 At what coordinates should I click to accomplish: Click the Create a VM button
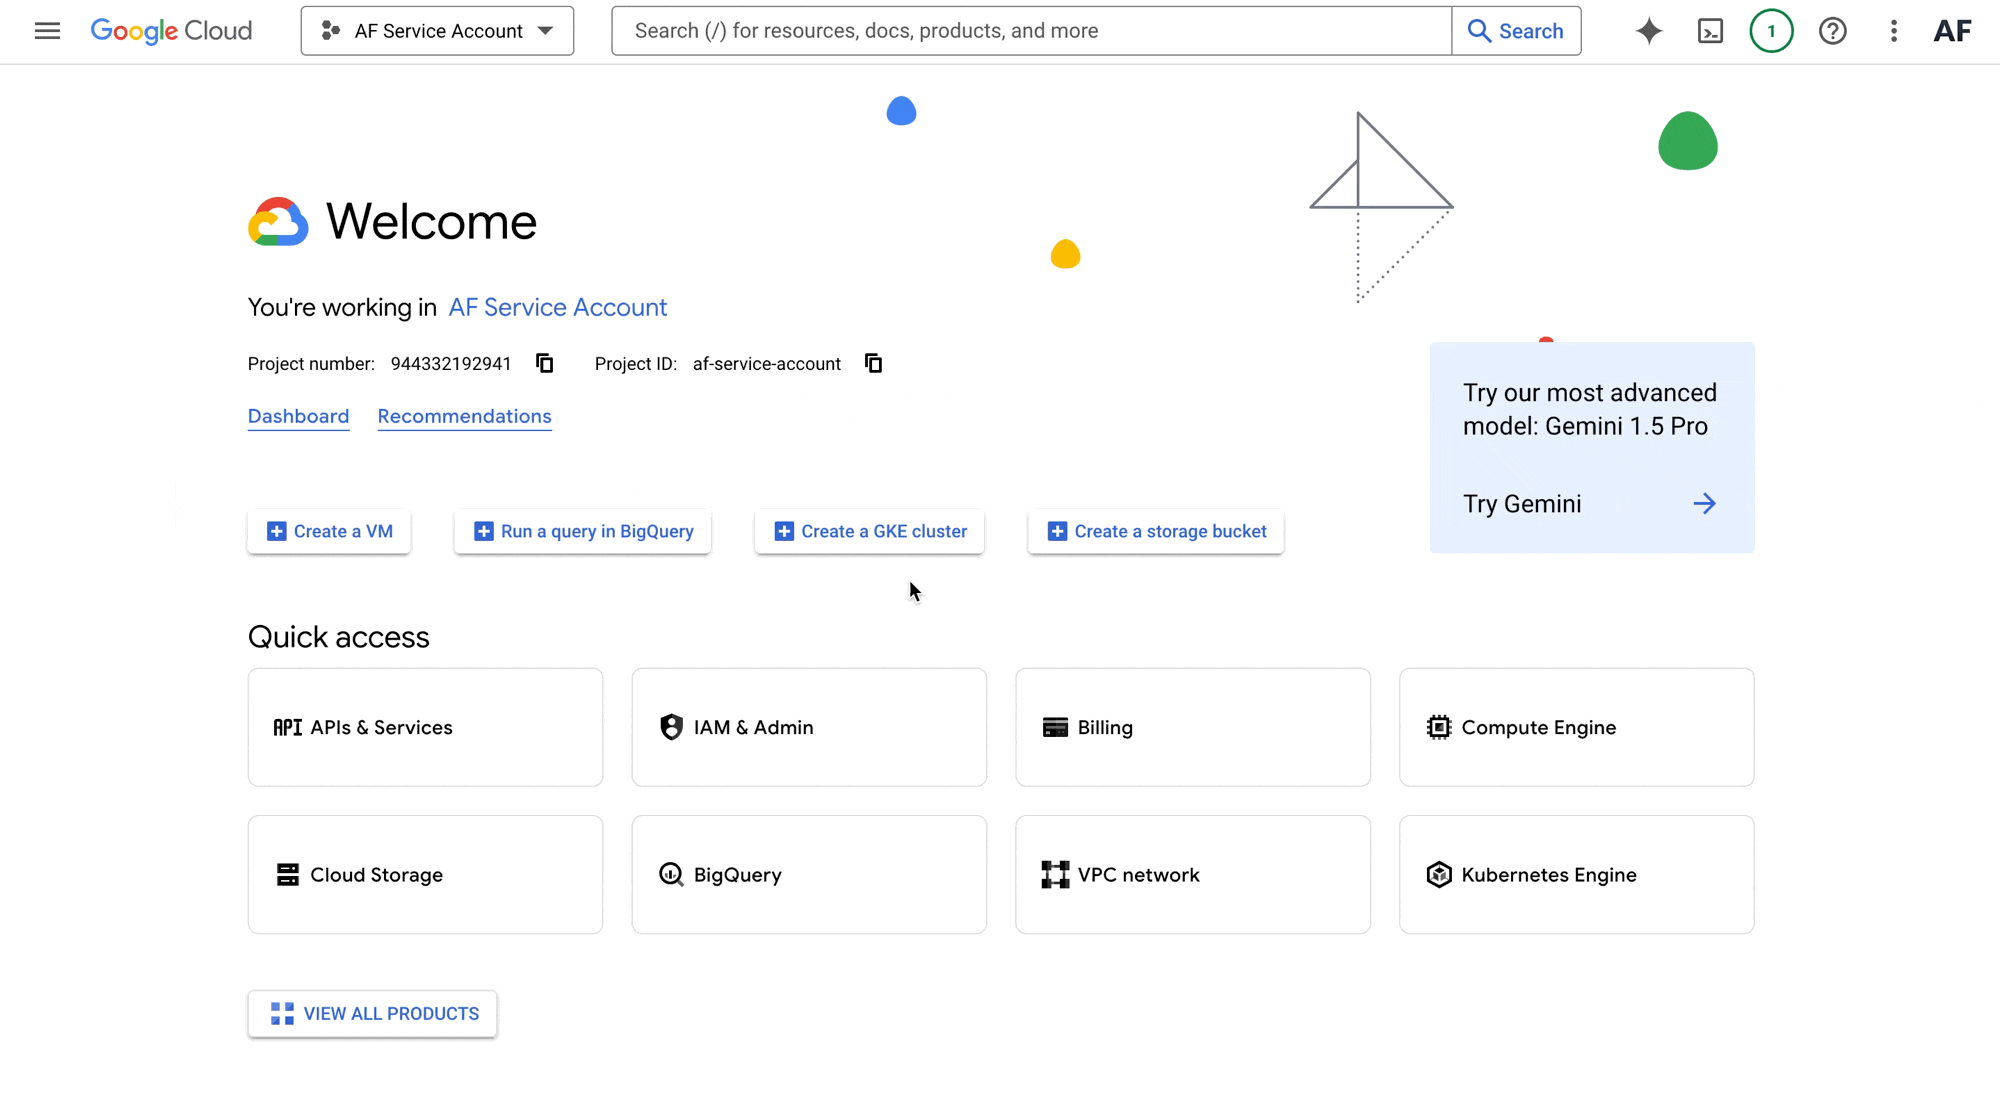(x=329, y=531)
